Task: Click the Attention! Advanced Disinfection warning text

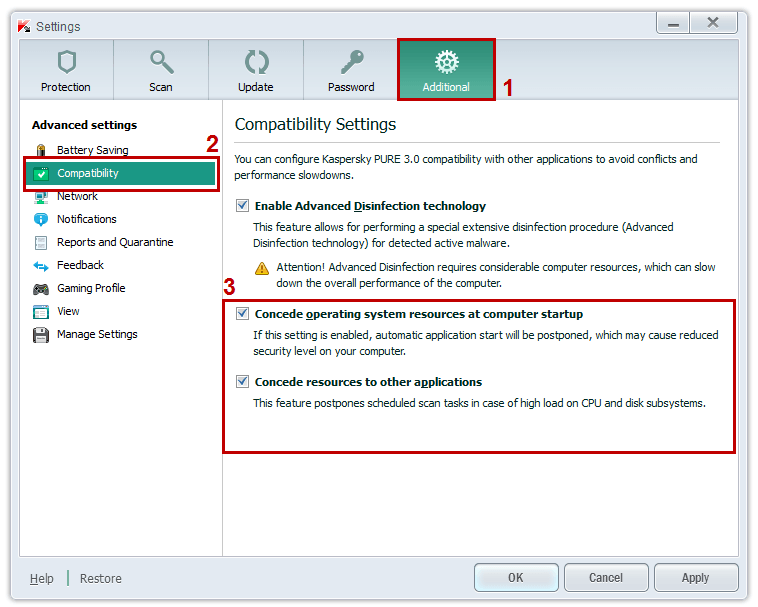Action: [x=496, y=275]
